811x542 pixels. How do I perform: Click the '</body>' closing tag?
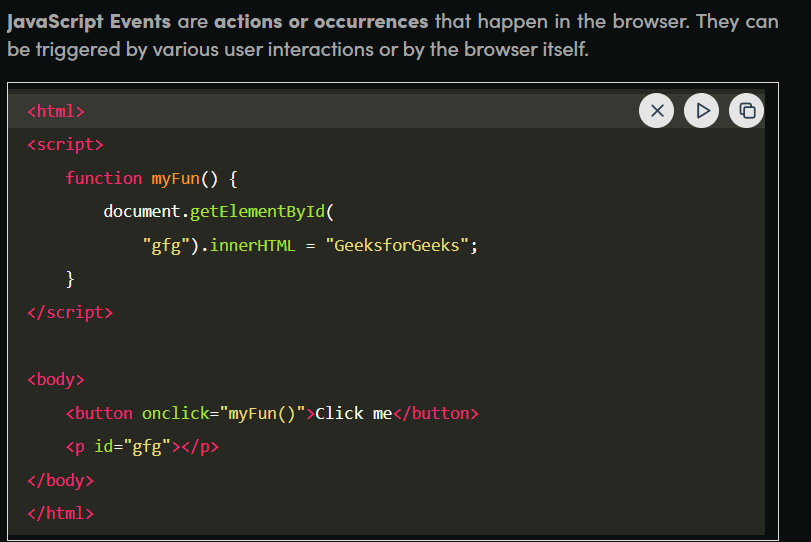(x=61, y=480)
